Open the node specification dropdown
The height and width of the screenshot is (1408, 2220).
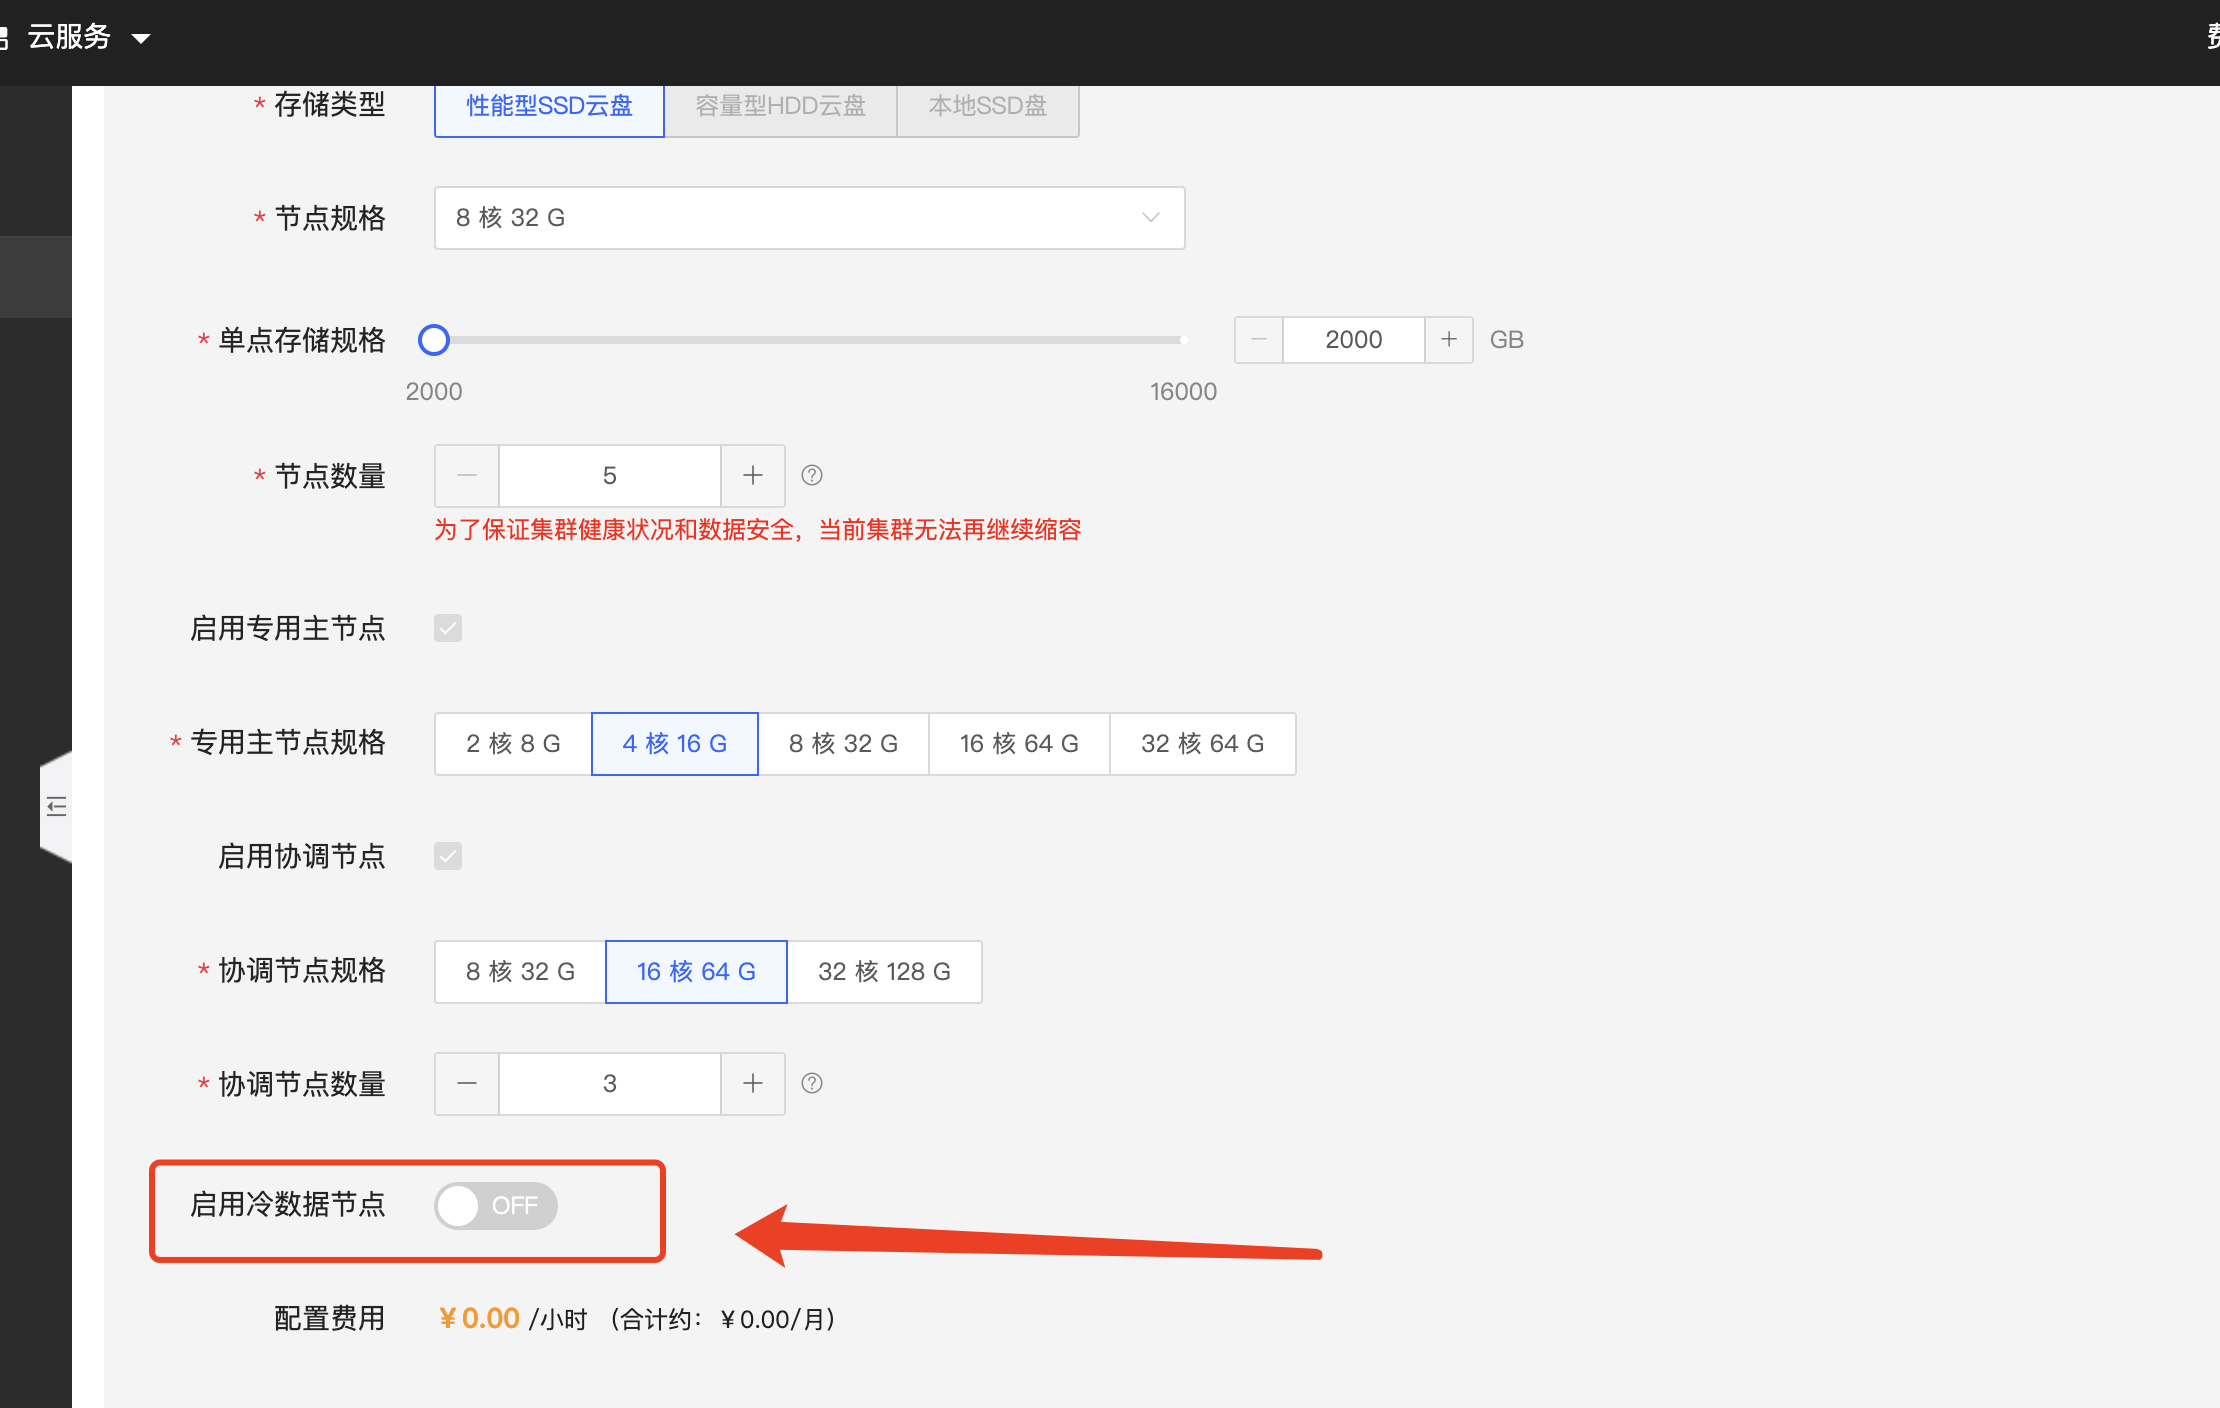pos(809,218)
